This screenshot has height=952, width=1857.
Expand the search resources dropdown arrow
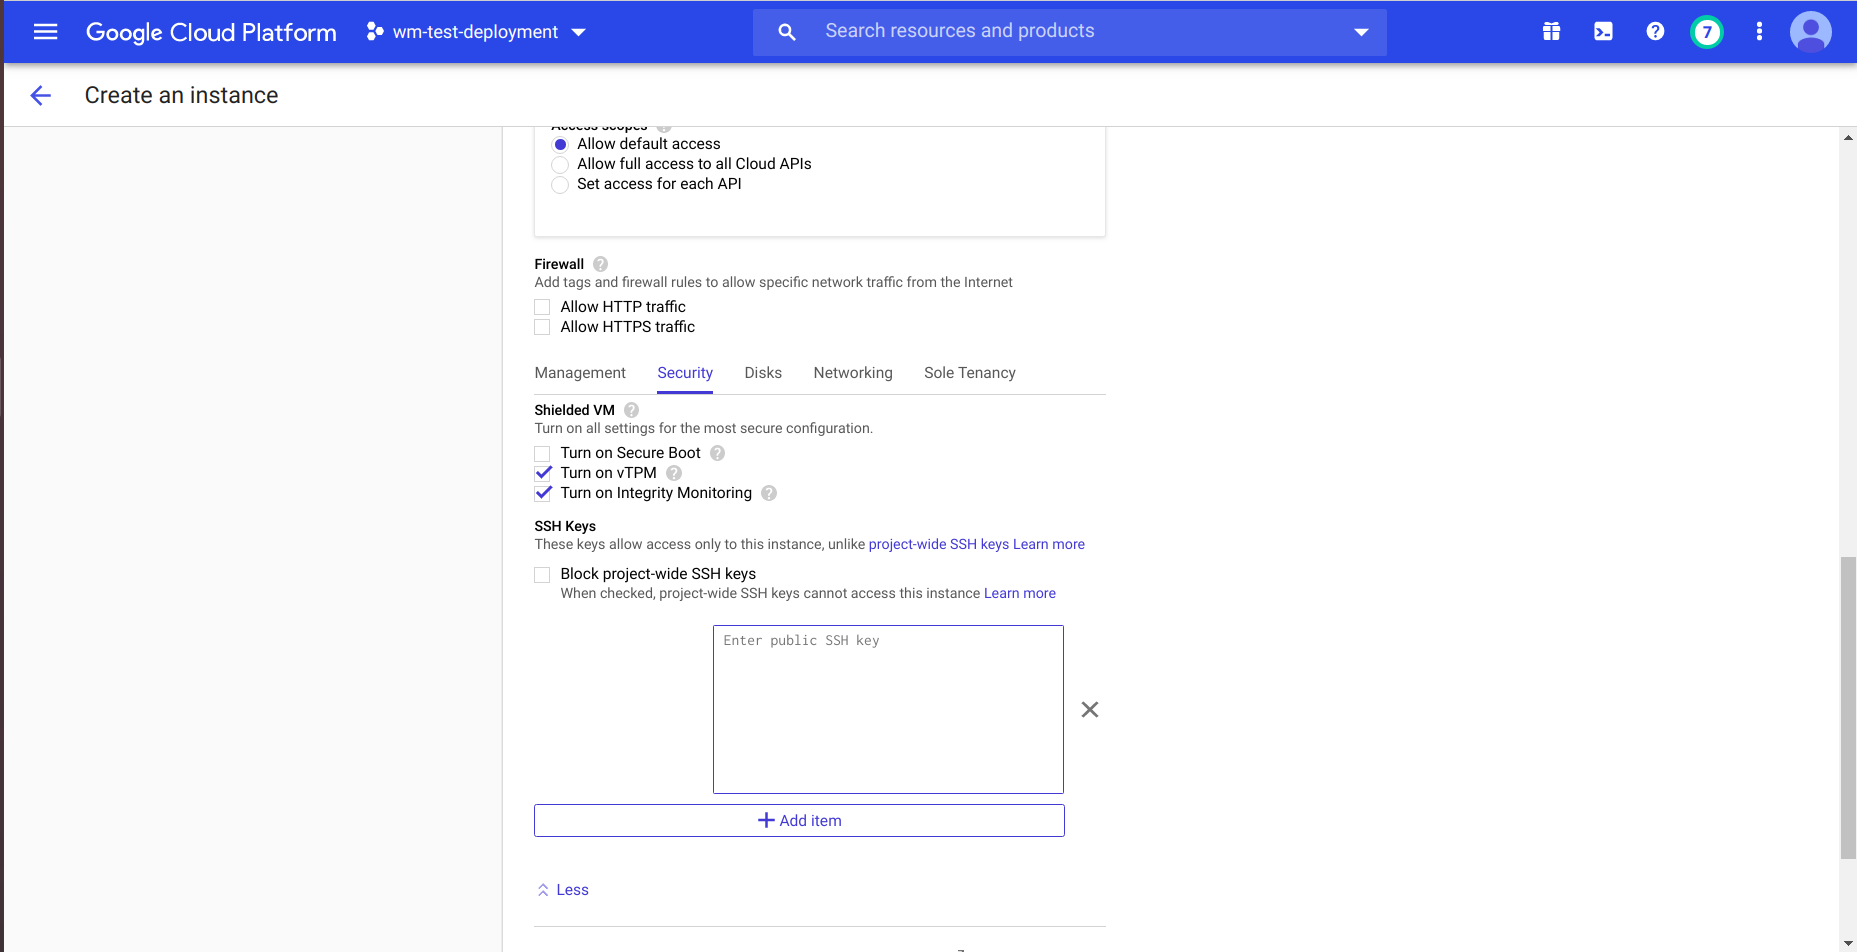point(1360,31)
